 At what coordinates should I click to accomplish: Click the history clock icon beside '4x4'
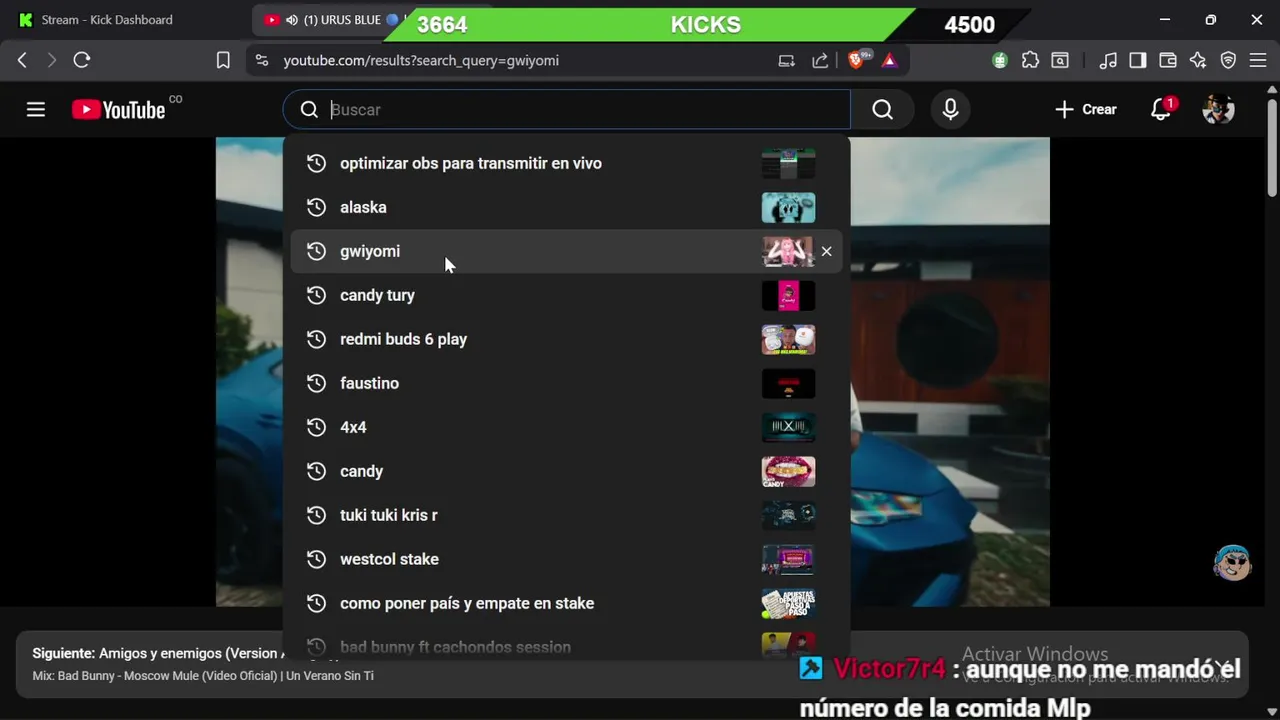pyautogui.click(x=316, y=427)
